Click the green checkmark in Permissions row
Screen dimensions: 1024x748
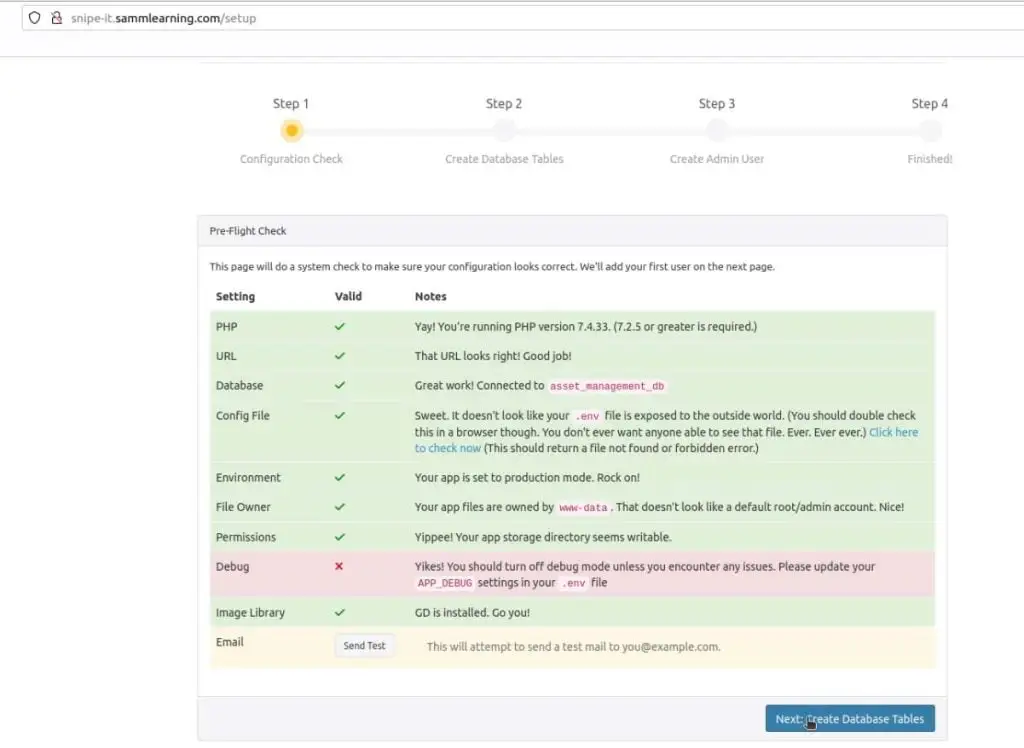[340, 537]
